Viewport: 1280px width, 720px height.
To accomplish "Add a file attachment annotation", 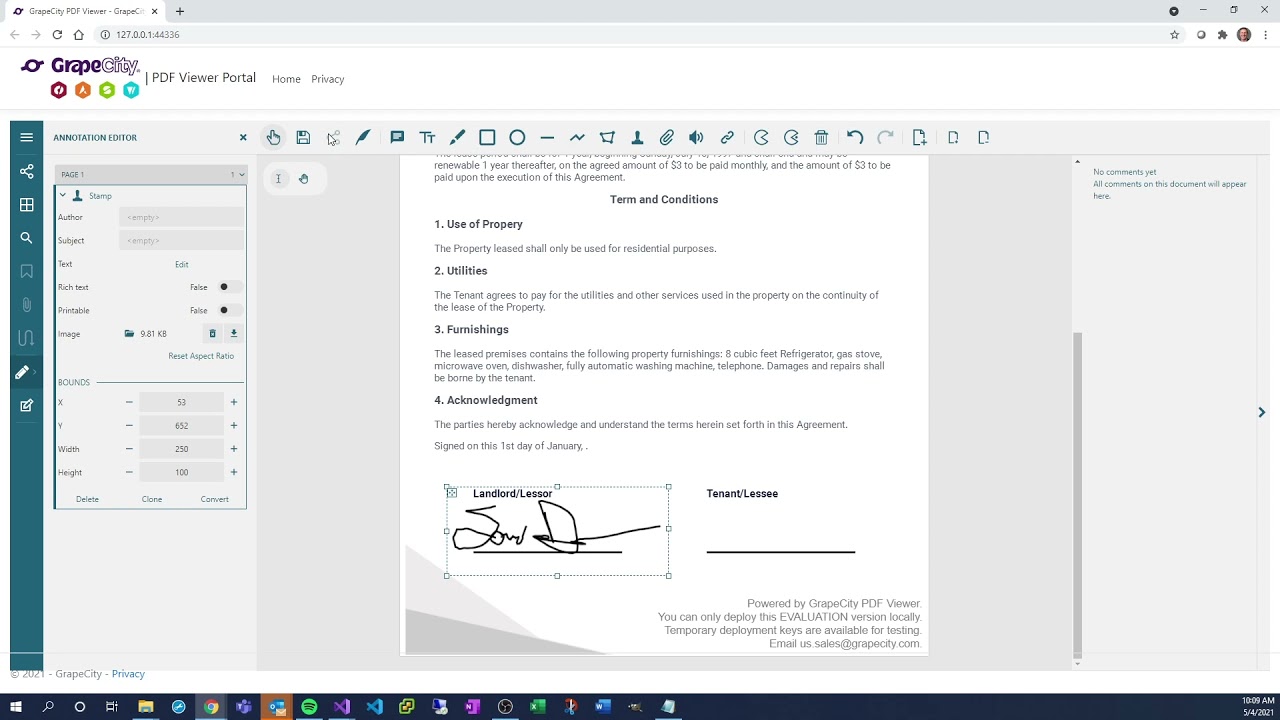I will coord(667,137).
